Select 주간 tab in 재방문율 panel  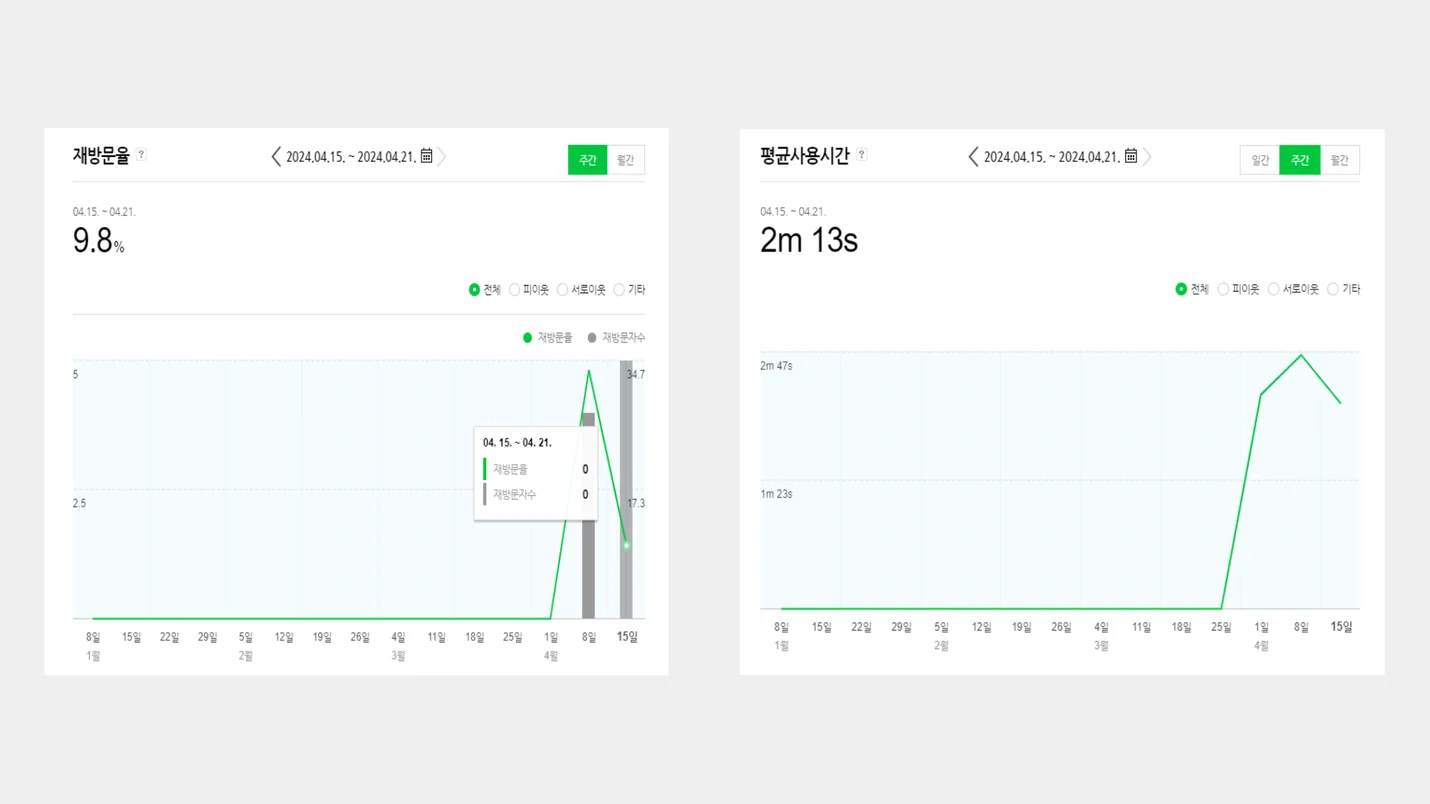coord(587,160)
